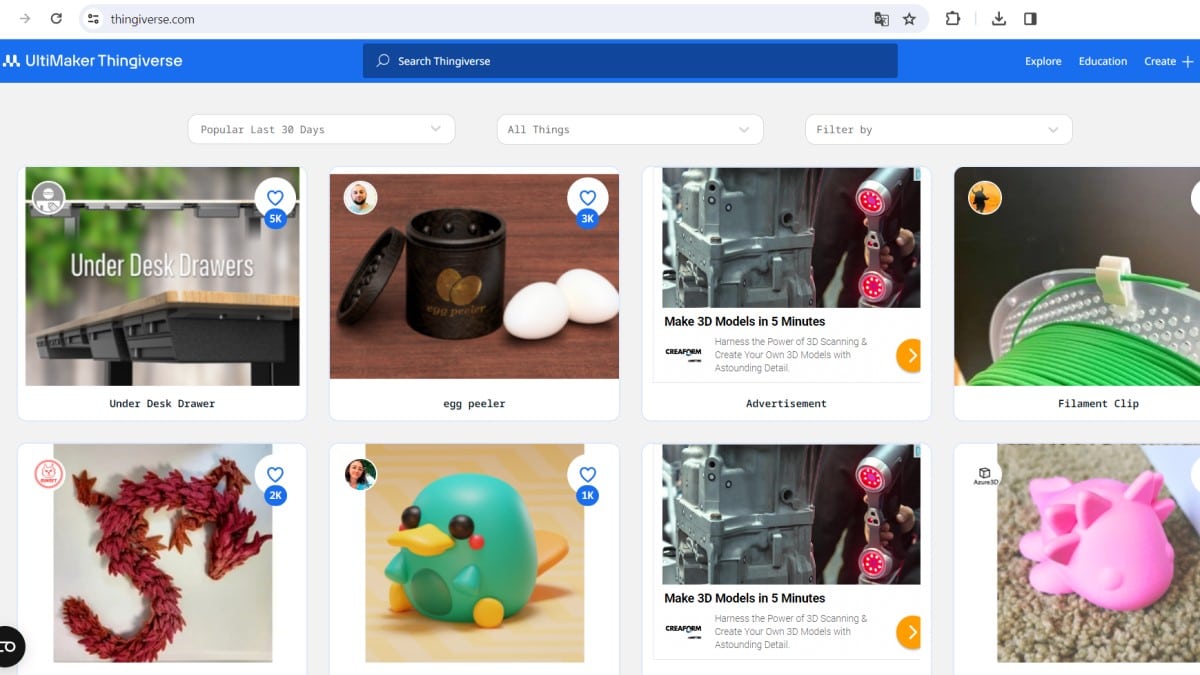Click the translate page icon
1200x675 pixels.
[881, 19]
